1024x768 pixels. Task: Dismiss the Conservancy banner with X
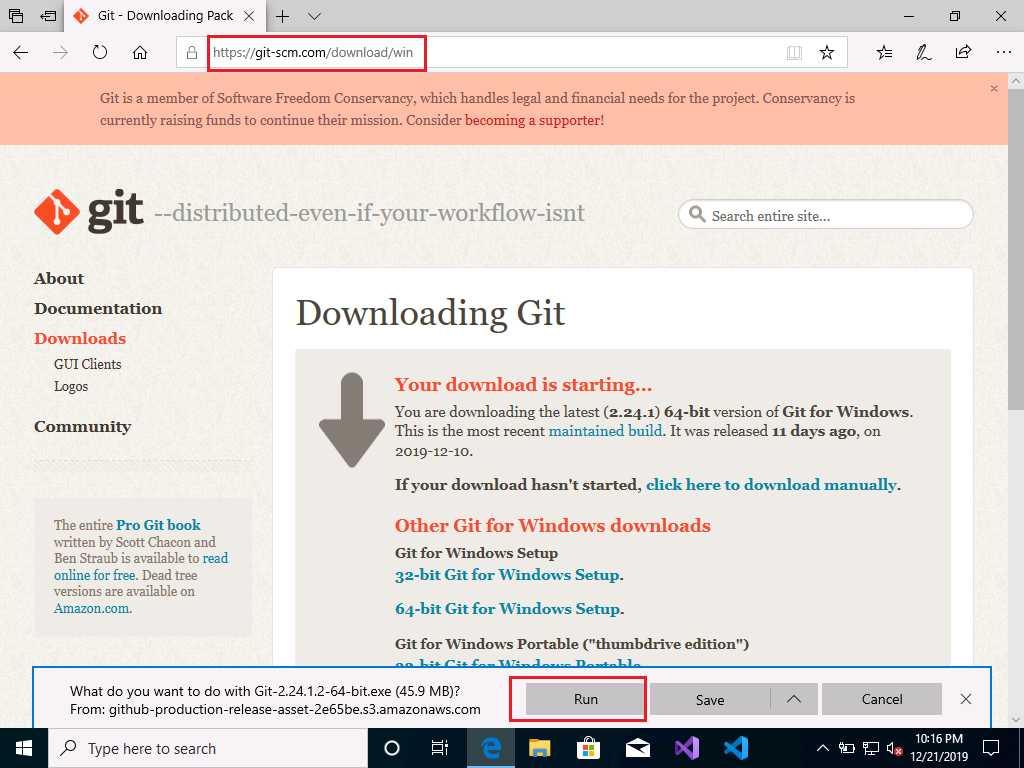tap(994, 88)
